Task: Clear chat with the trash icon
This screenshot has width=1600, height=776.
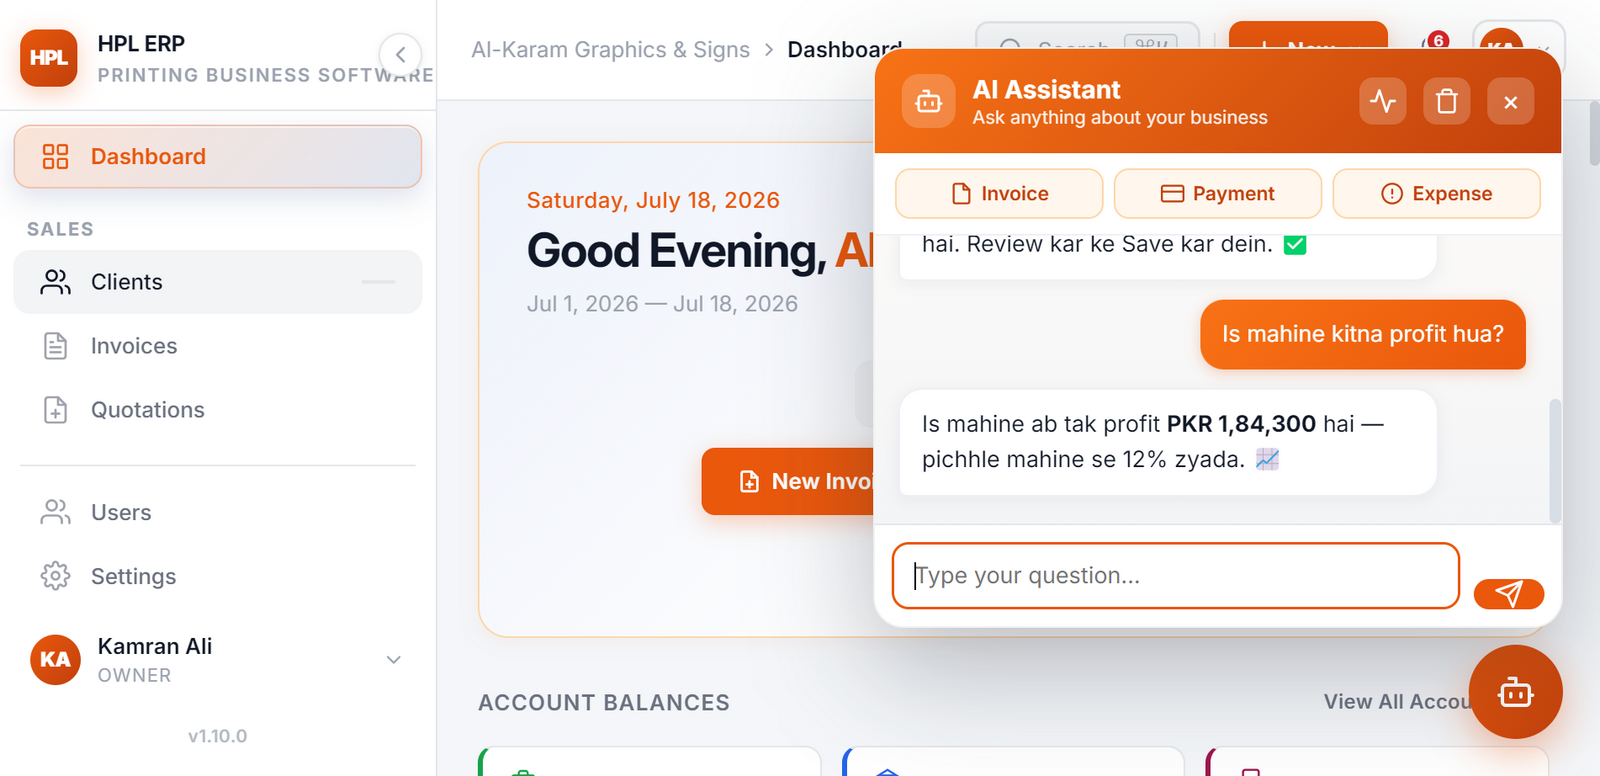Action: [1447, 101]
